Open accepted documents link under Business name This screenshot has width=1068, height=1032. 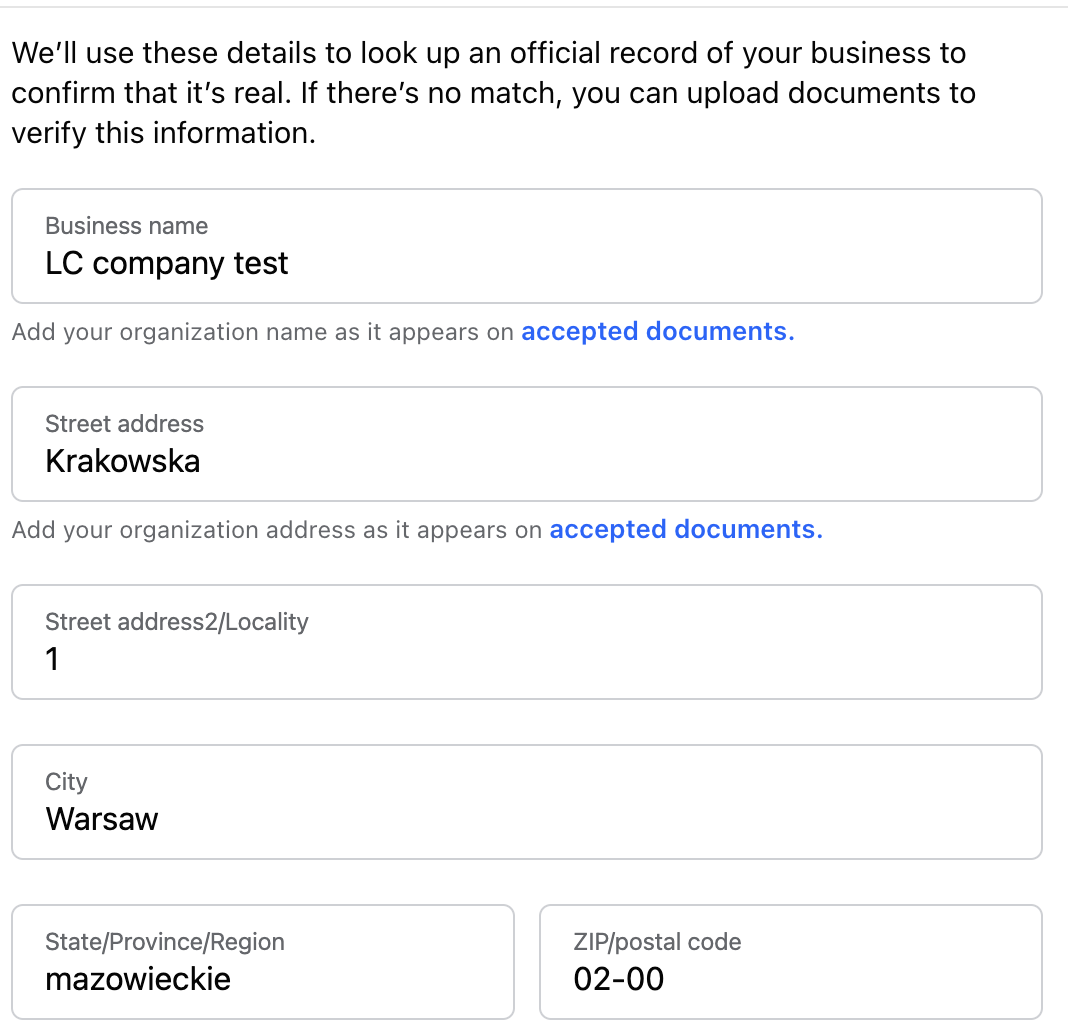(x=657, y=332)
